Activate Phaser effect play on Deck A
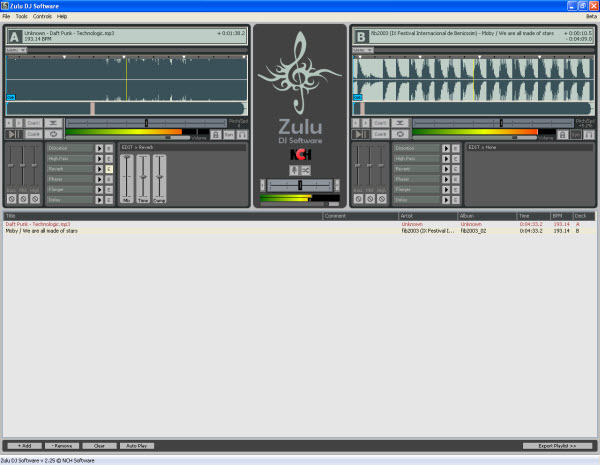The height and width of the screenshot is (465, 600). 99,179
